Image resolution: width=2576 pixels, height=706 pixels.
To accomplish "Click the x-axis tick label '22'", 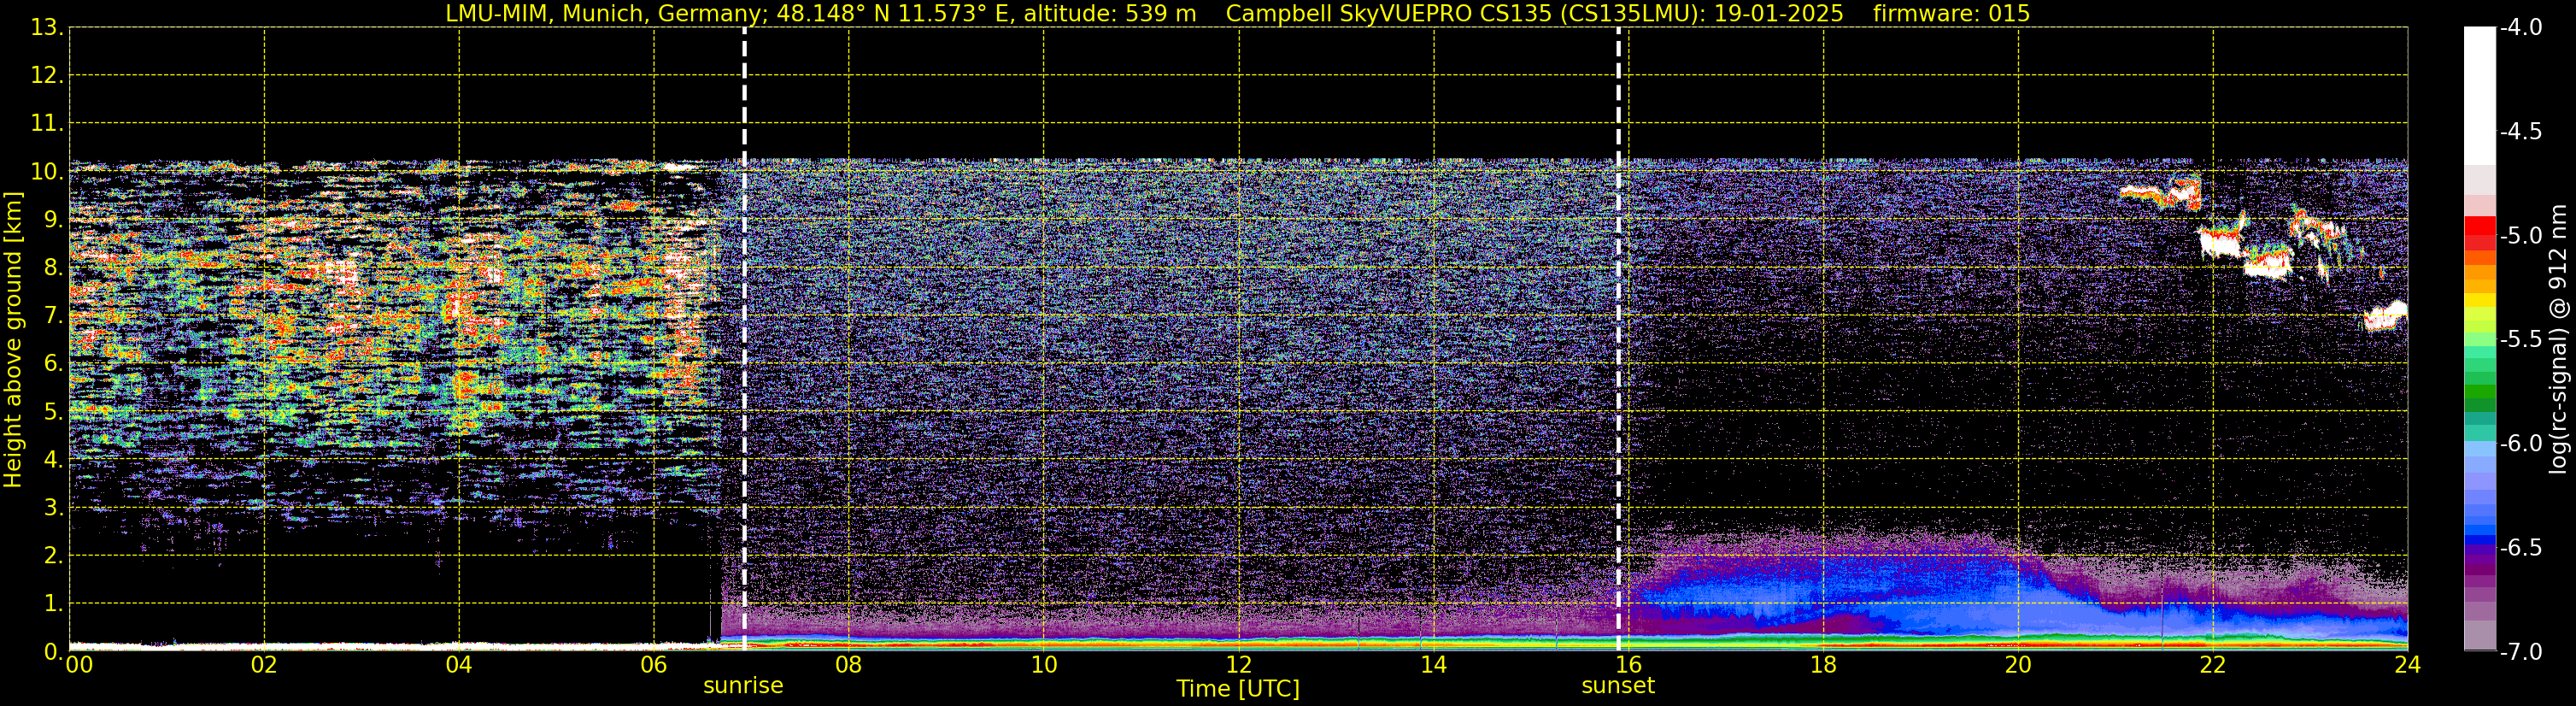I will click(2213, 665).
